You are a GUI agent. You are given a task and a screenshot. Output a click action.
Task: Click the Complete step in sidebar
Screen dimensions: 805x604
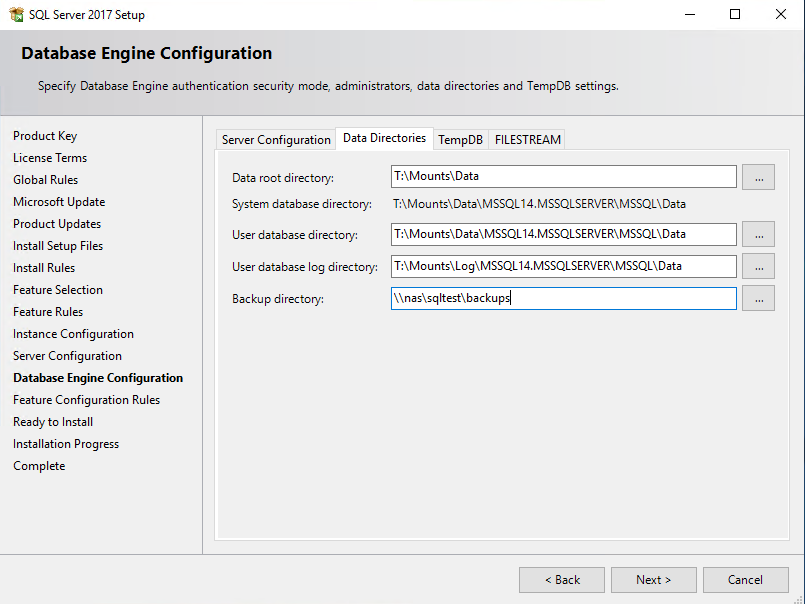[x=39, y=466]
